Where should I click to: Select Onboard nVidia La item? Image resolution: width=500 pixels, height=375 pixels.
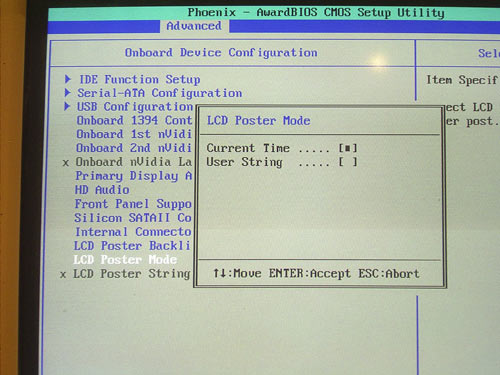coord(134,162)
